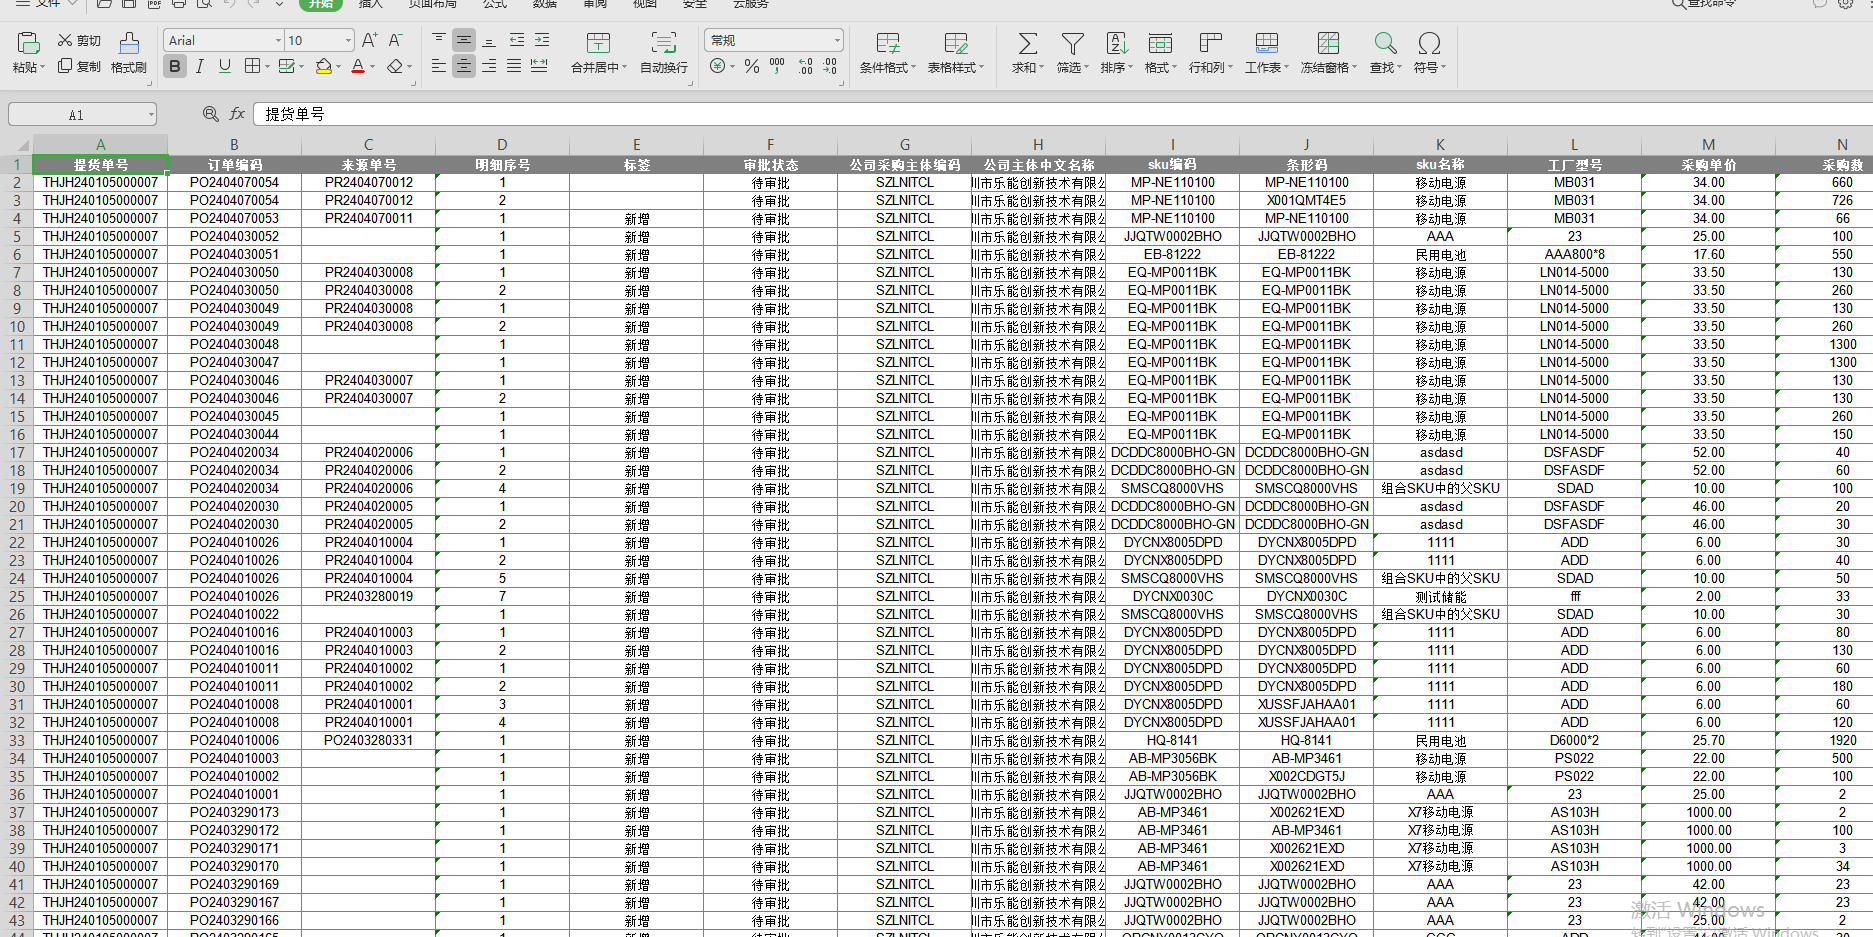Open the Filter (筛选) funnel tool

pos(1072,43)
